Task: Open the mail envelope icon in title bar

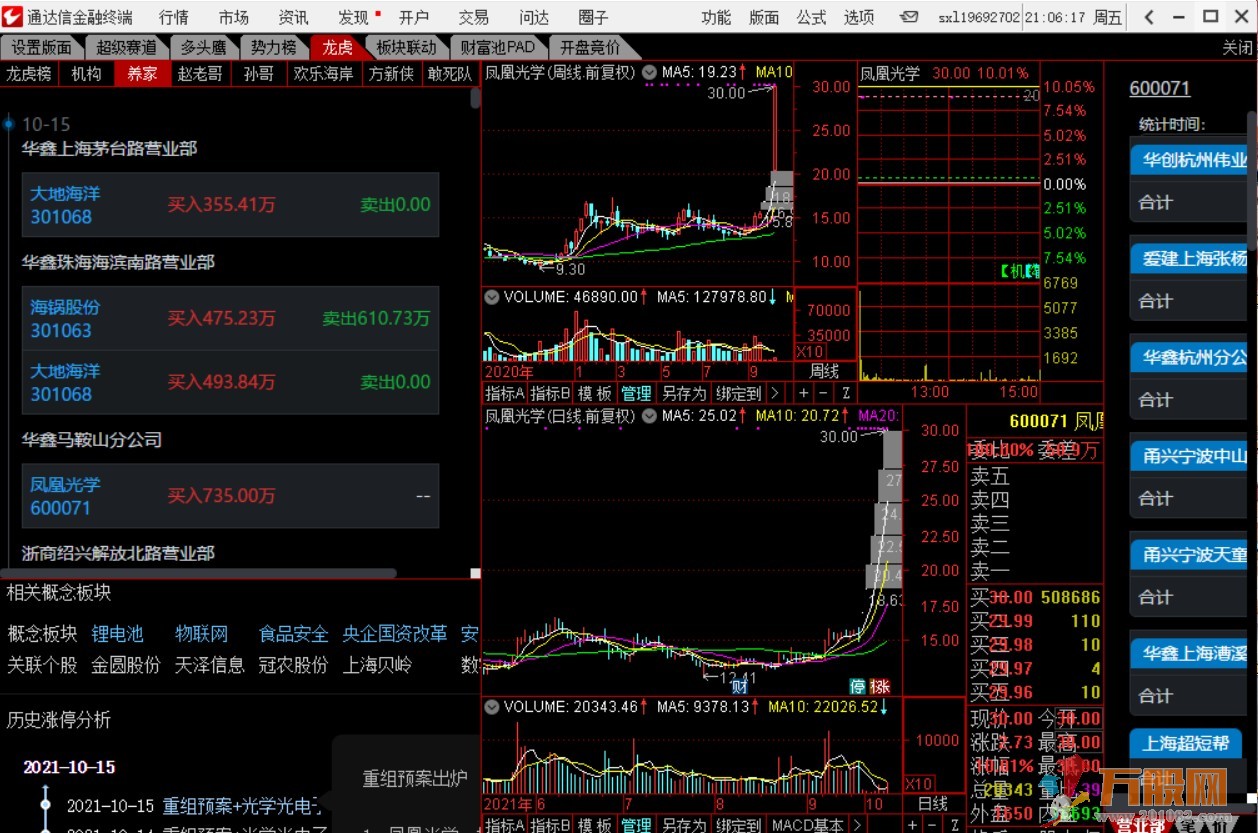Action: pyautogui.click(x=909, y=17)
